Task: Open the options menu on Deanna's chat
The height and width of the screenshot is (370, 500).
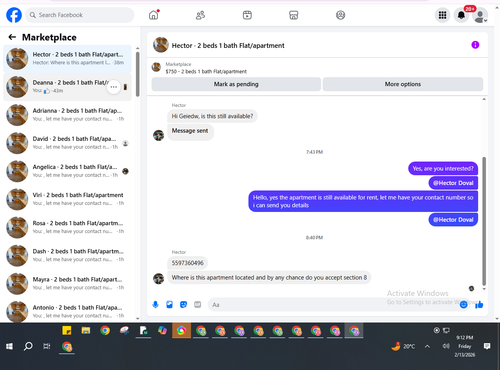Action: pos(114,87)
